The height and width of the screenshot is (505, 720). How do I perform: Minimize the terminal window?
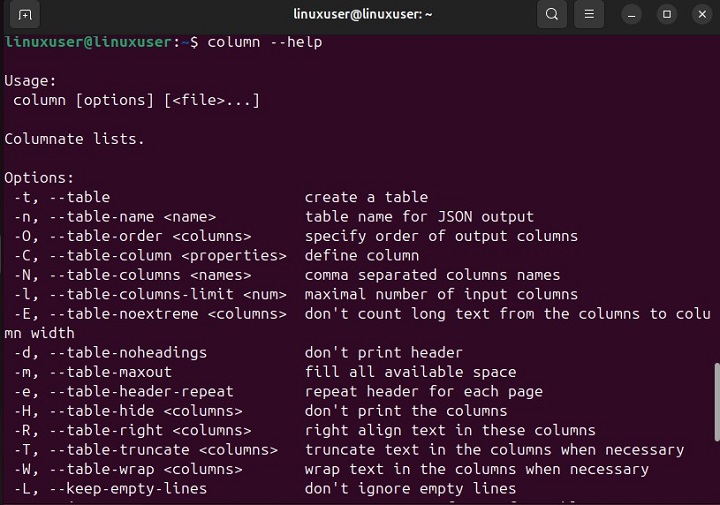tap(632, 15)
